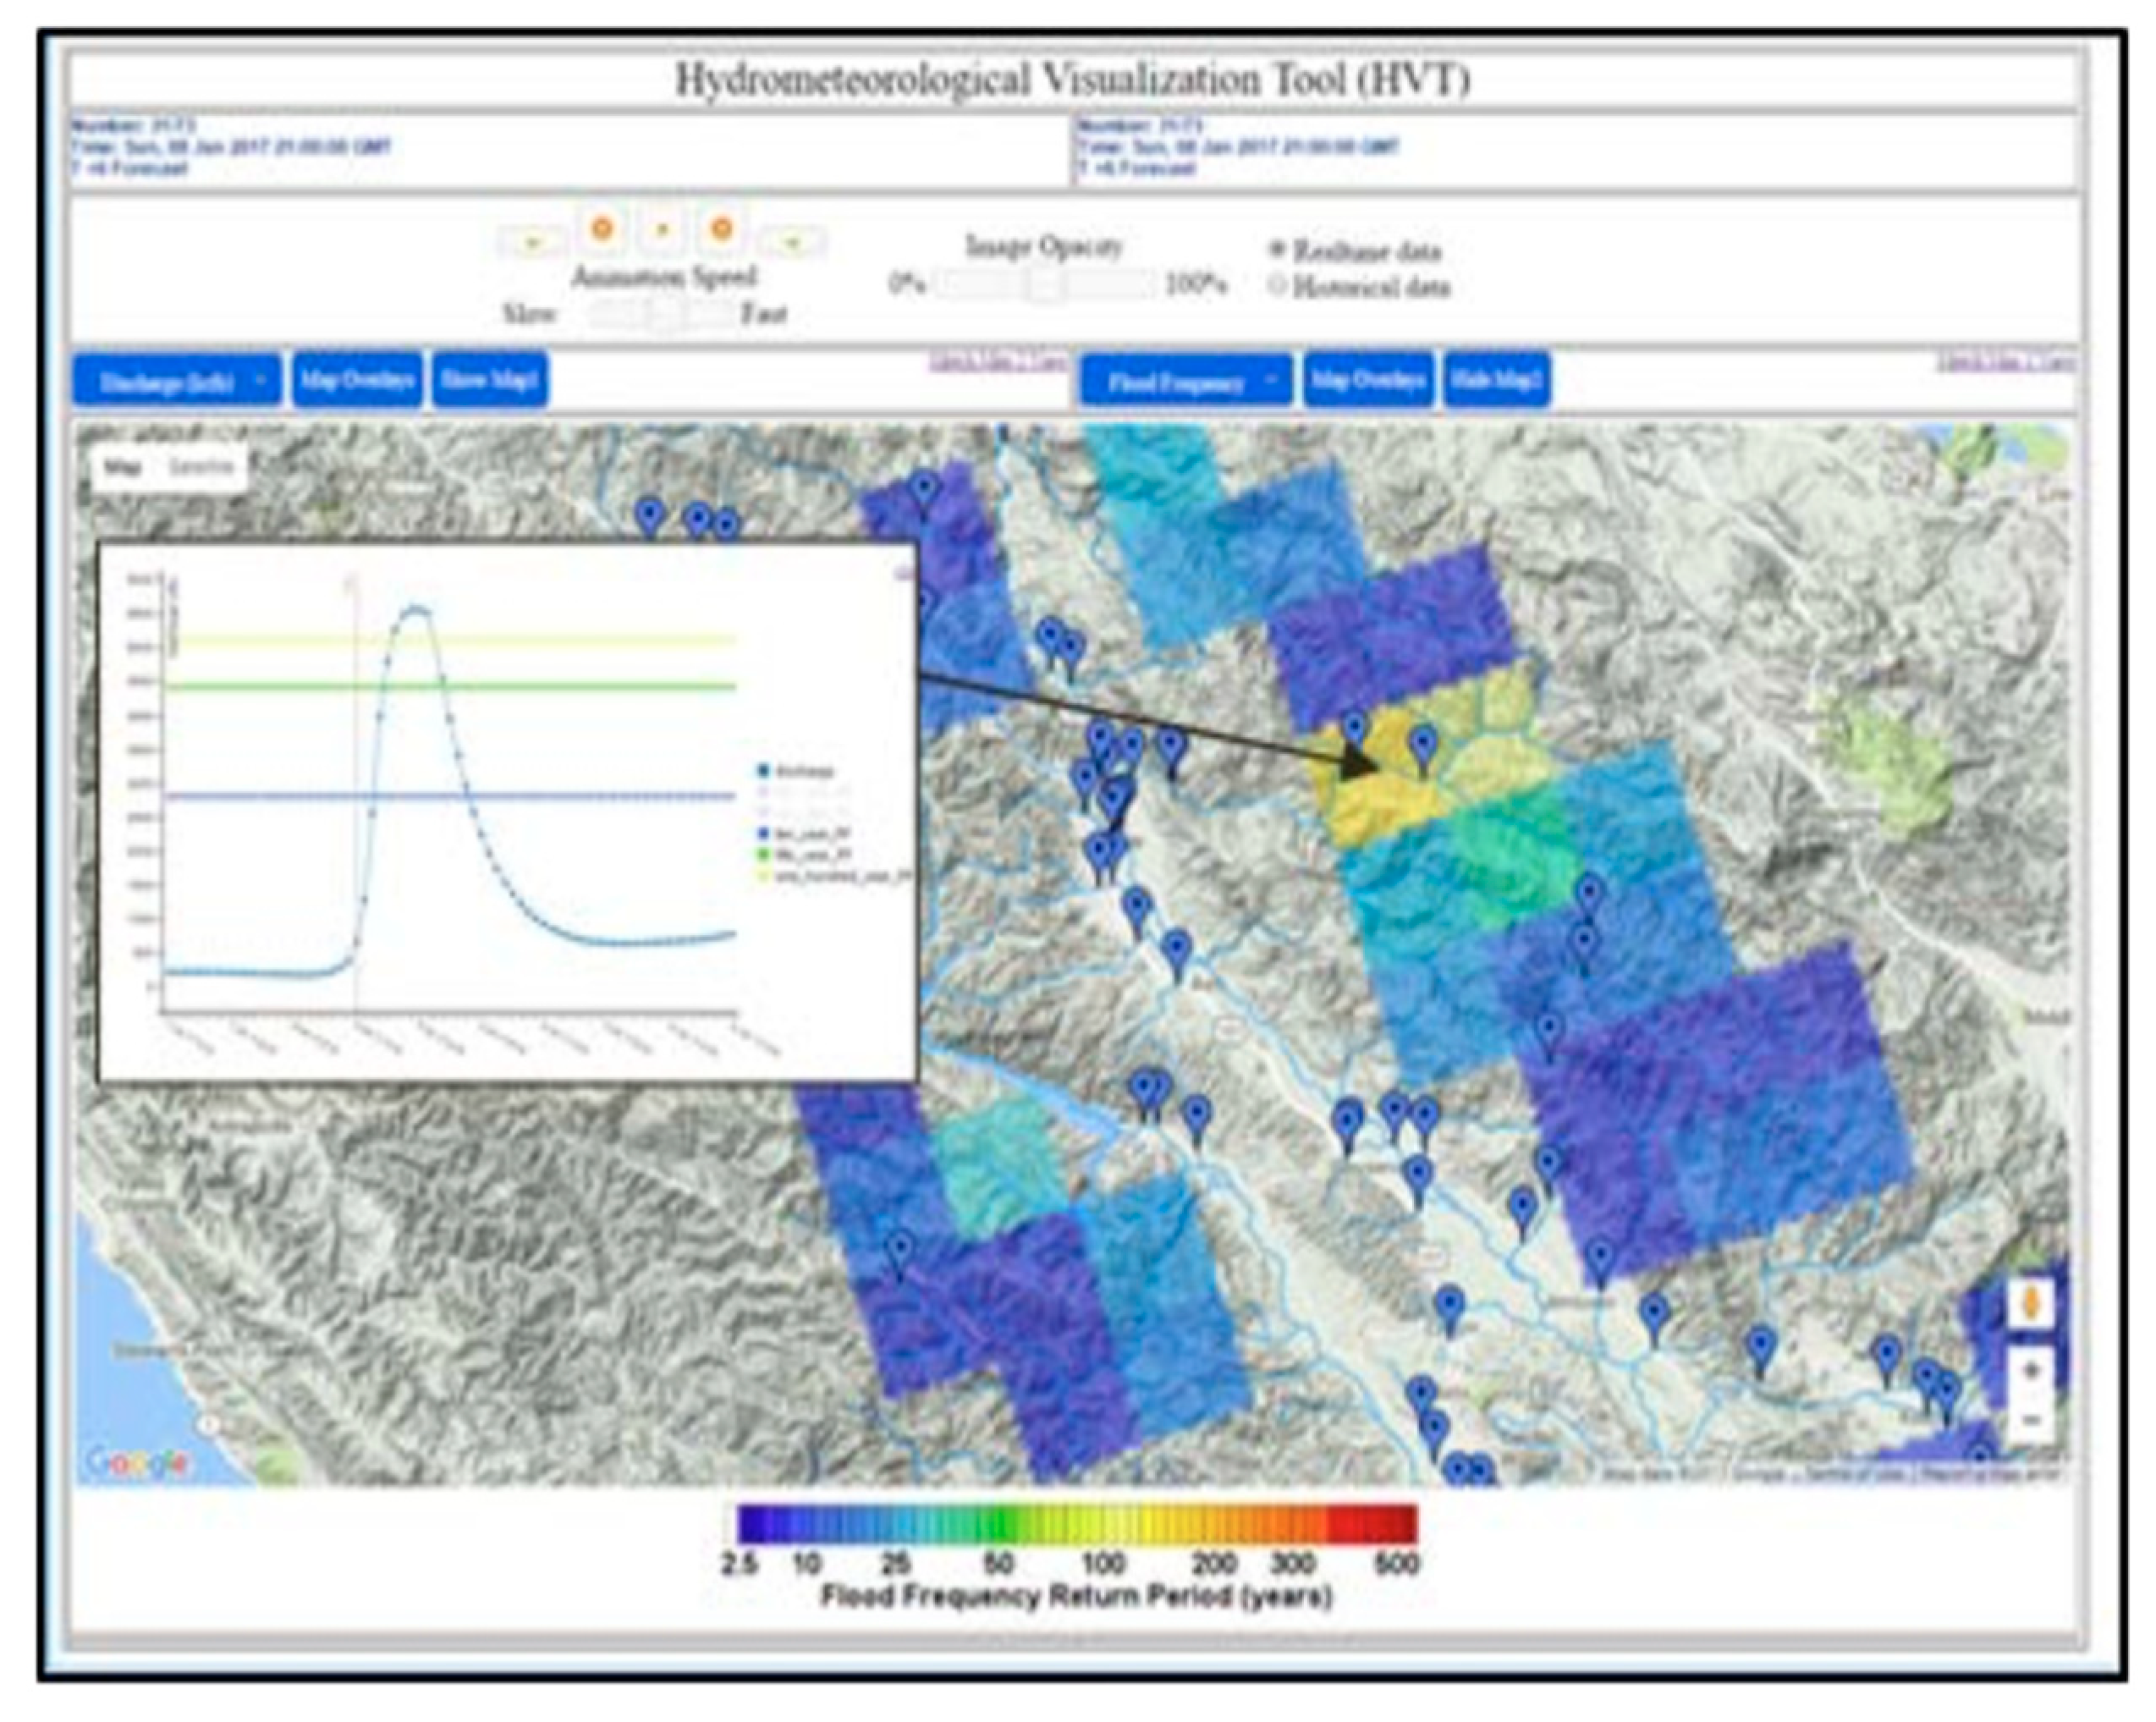
Task: Select the Historical data radio button
Action: [x=1277, y=286]
